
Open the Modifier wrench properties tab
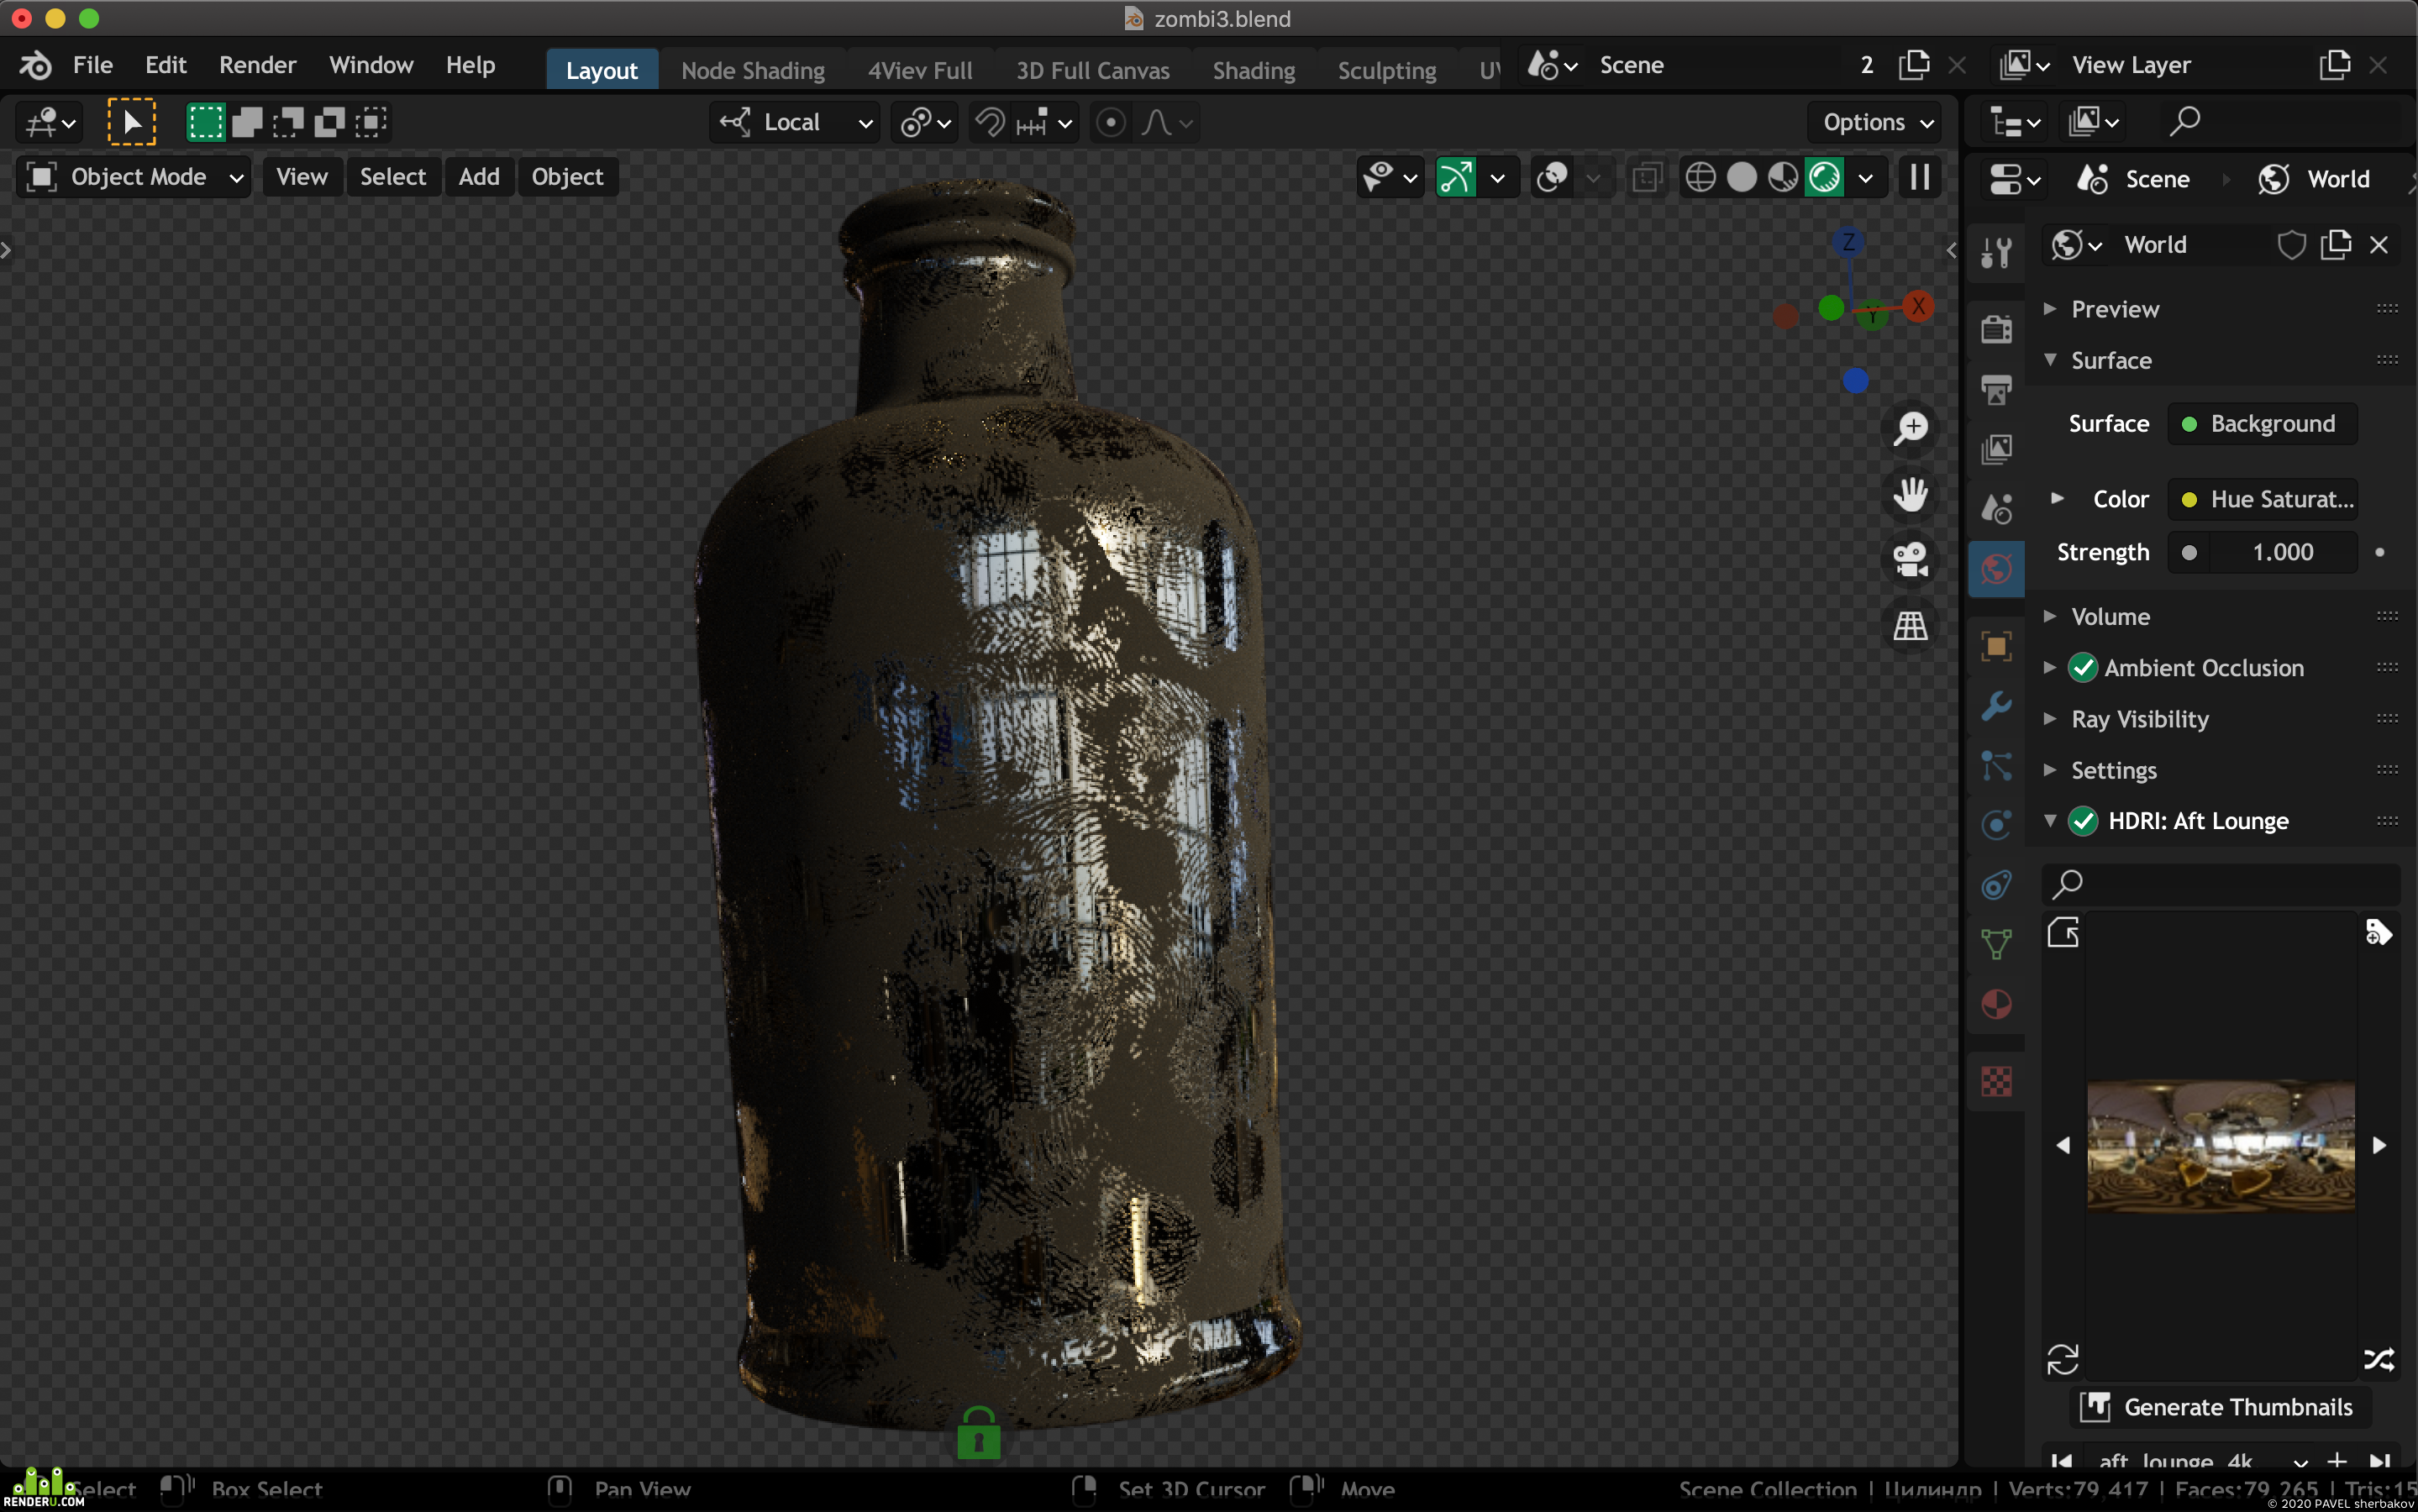[1996, 706]
